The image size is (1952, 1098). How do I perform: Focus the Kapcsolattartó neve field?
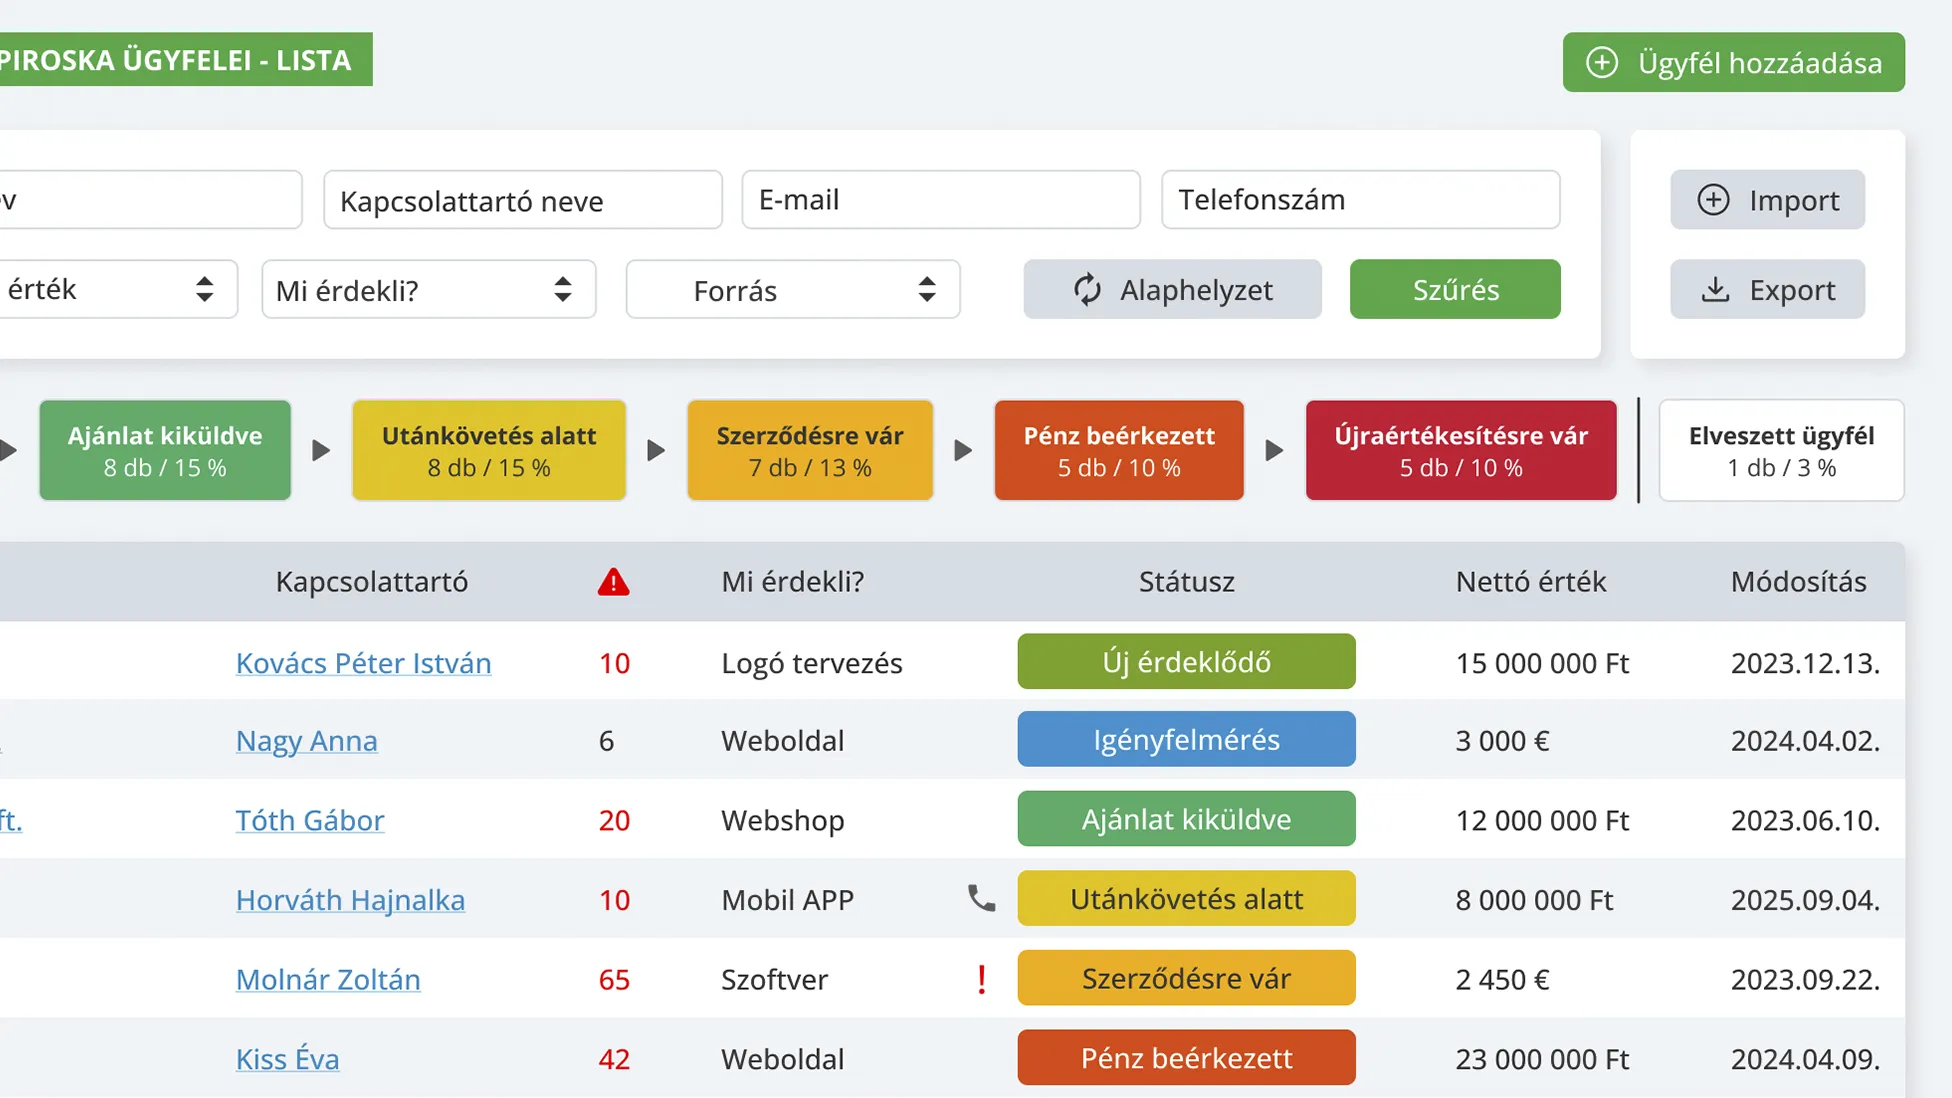tap(522, 200)
